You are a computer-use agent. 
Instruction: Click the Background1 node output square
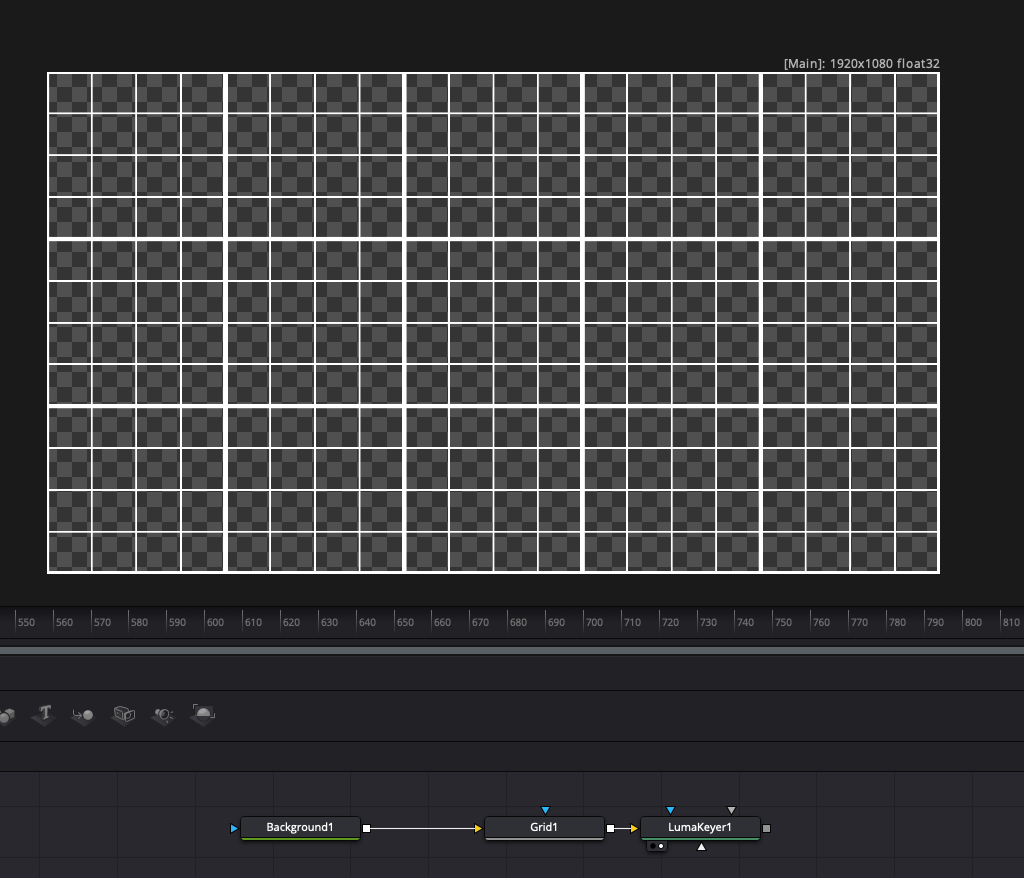click(x=366, y=828)
